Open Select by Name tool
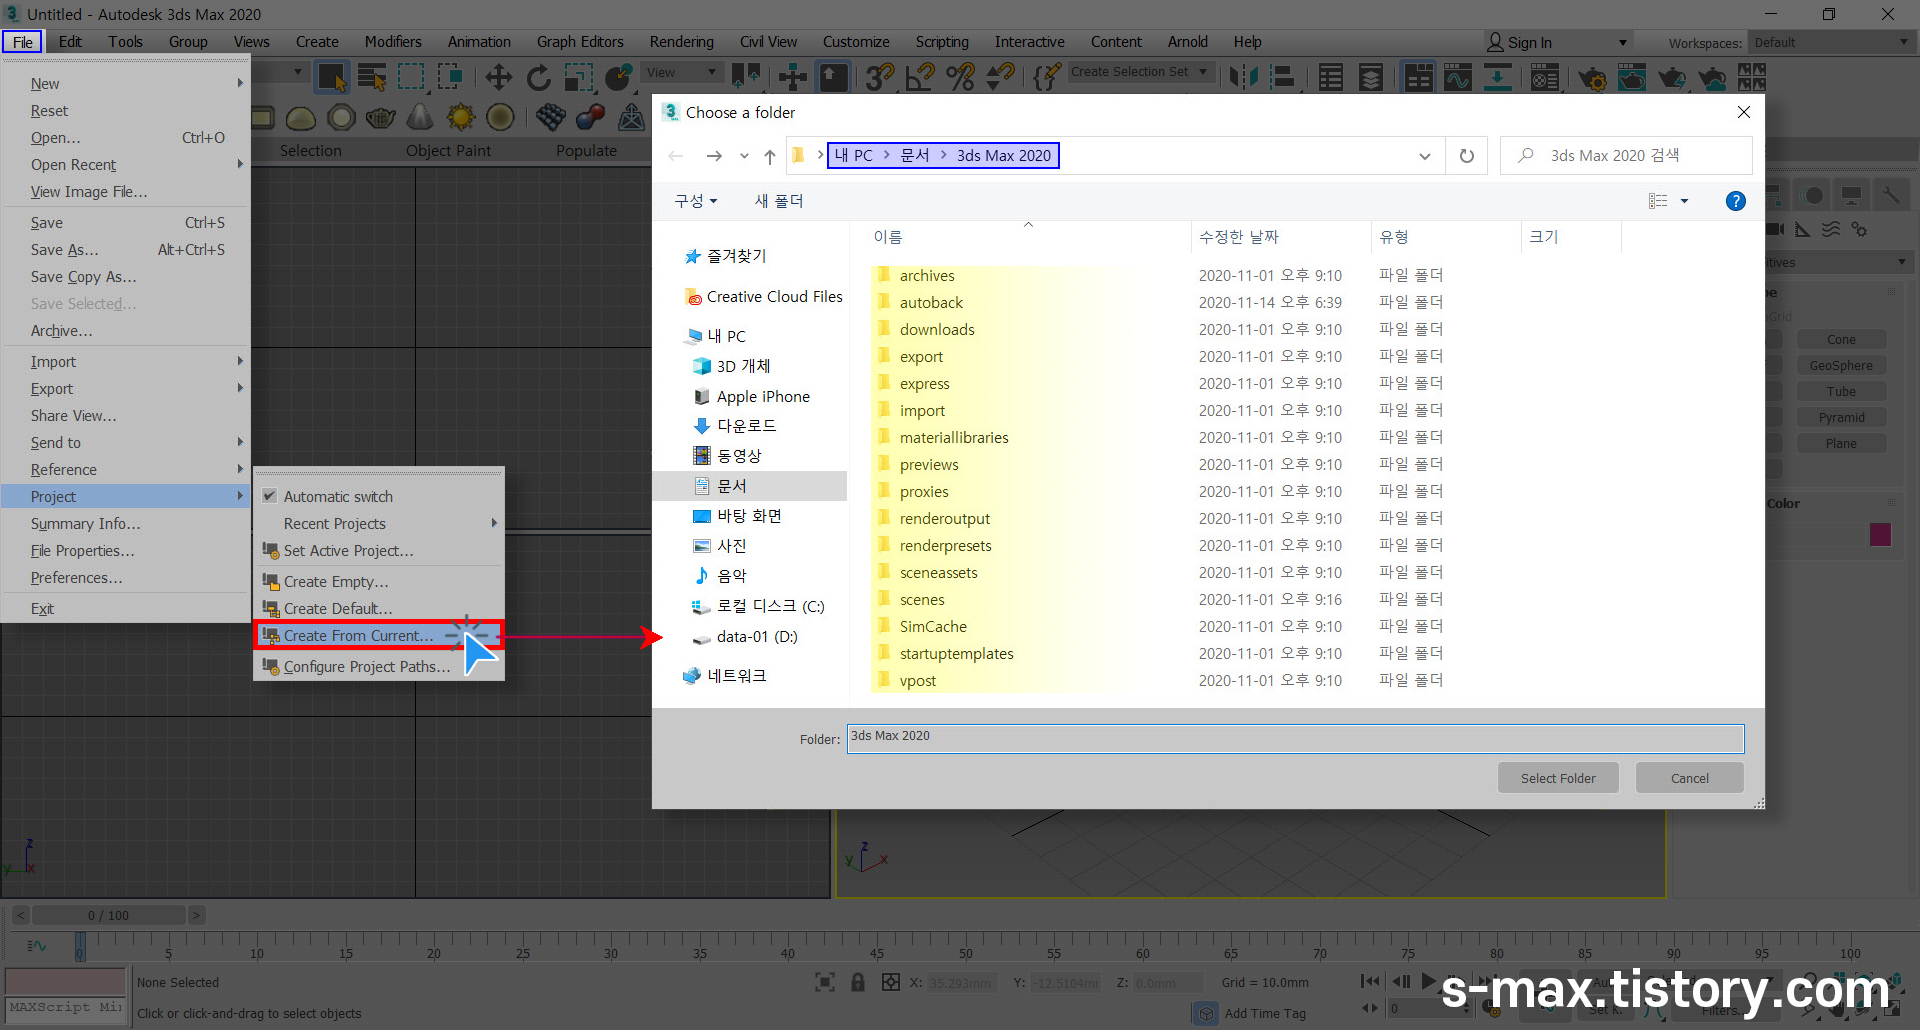The width and height of the screenshot is (1920, 1030). click(x=372, y=77)
